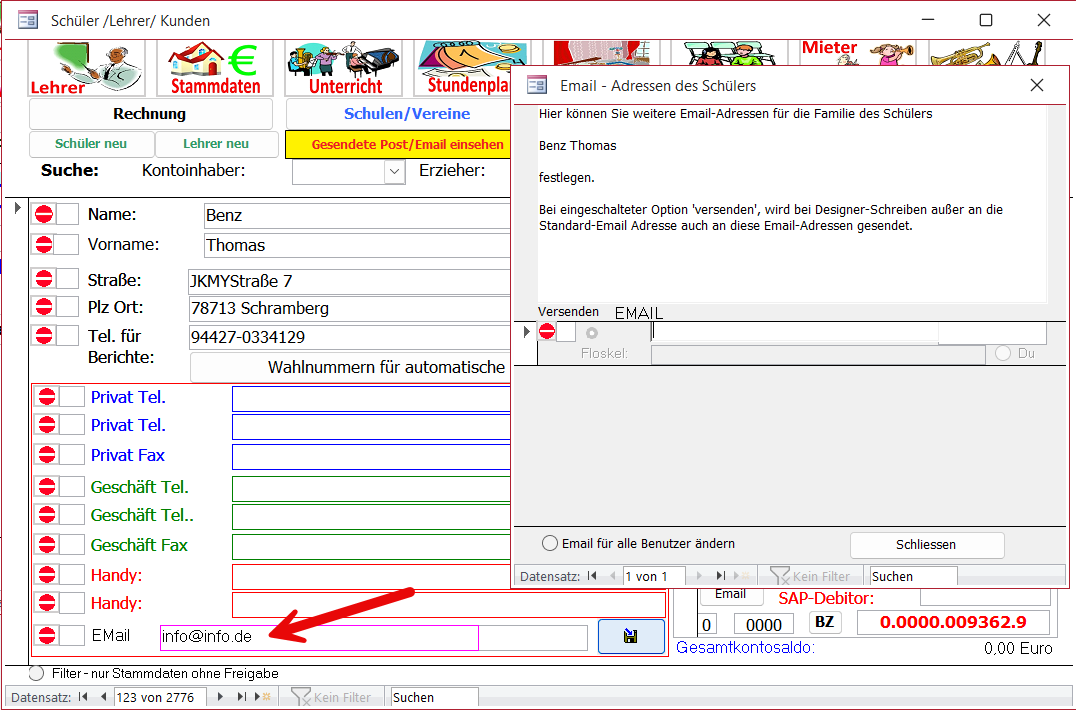
Task: Enable 'Email für alle Benutzer ändern' option
Action: click(x=549, y=544)
